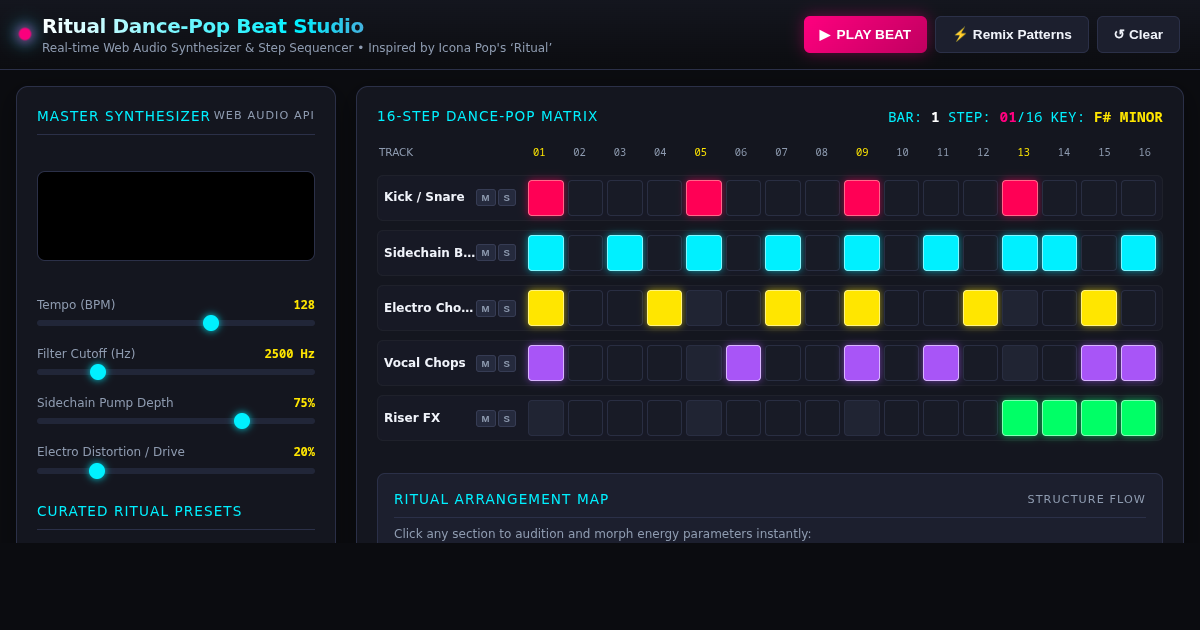Screen dimensions: 1200x630
Task: Disable Sidechain Bass step 01
Action: click(546, 253)
